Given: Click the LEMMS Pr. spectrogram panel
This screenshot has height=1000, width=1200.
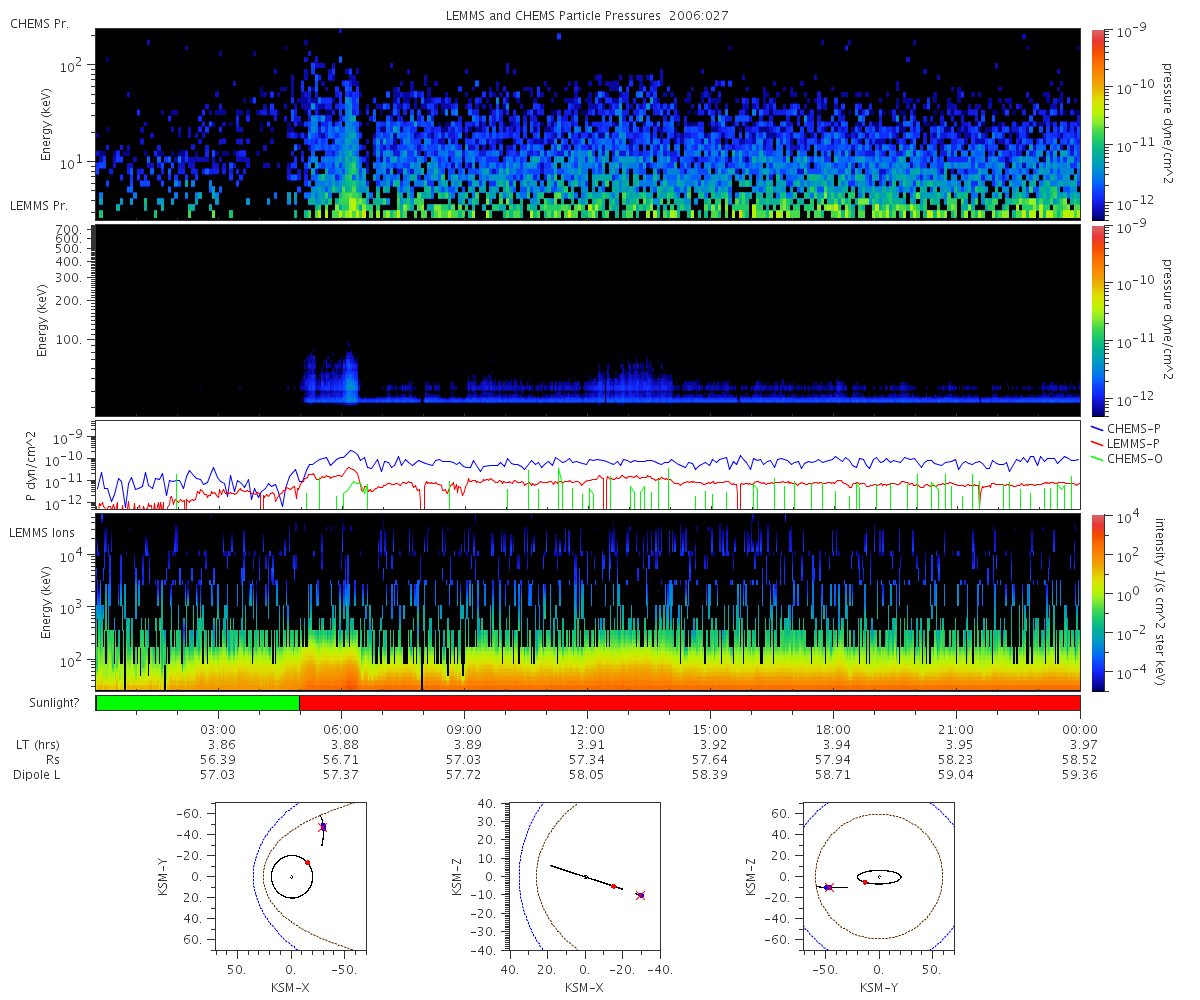Looking at the screenshot, I should tap(588, 320).
